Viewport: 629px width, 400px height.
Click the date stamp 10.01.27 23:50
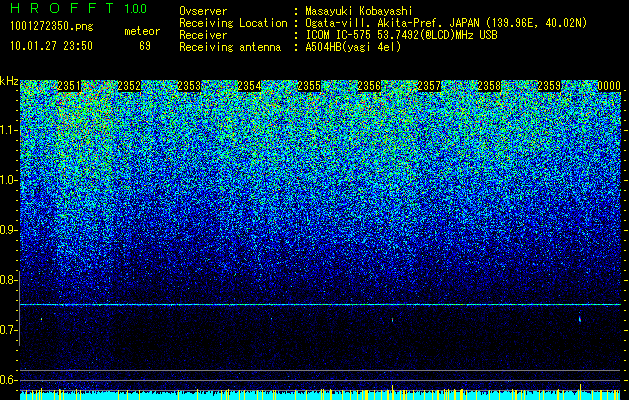[x=51, y=46]
